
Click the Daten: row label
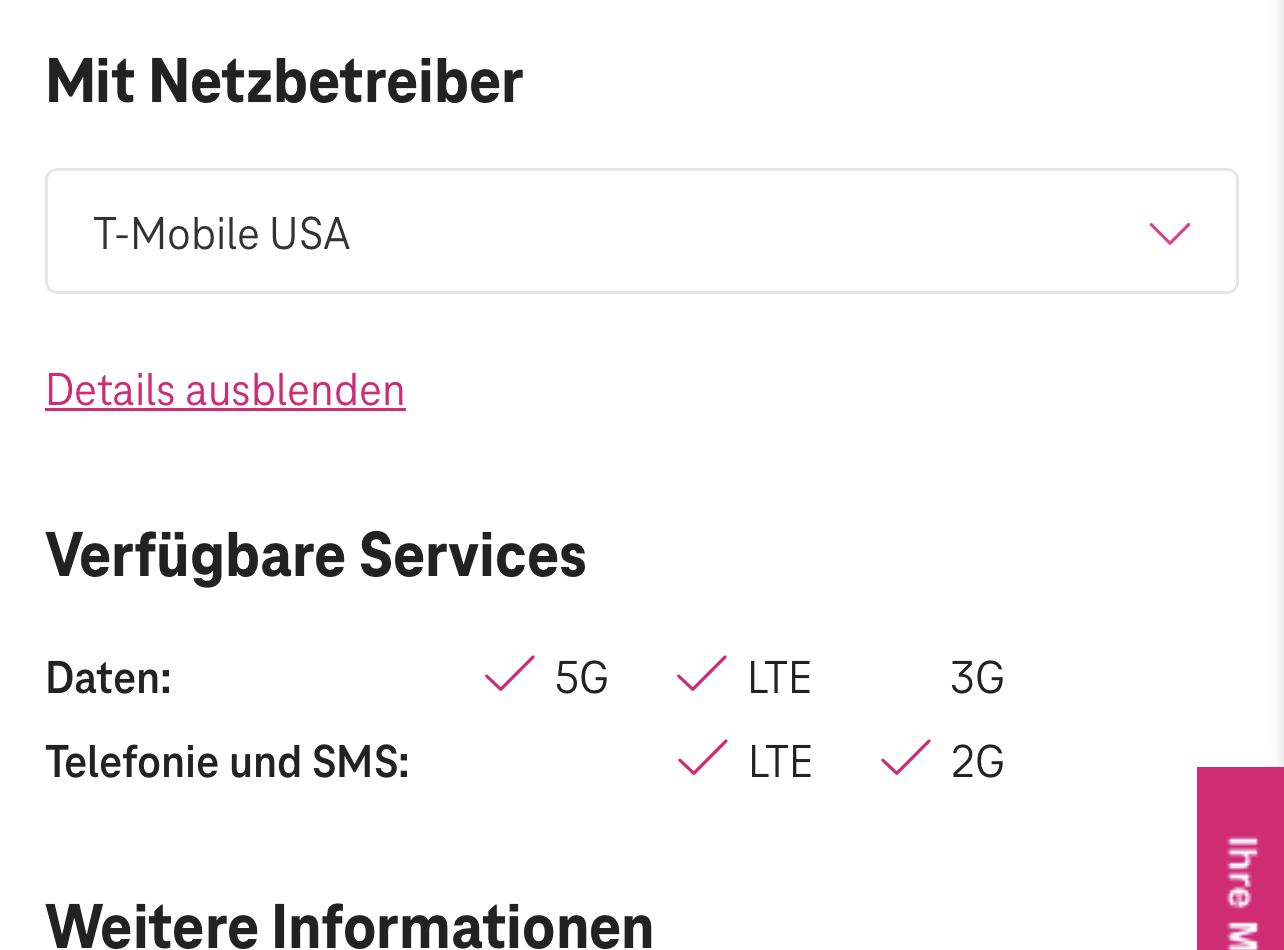(109, 679)
